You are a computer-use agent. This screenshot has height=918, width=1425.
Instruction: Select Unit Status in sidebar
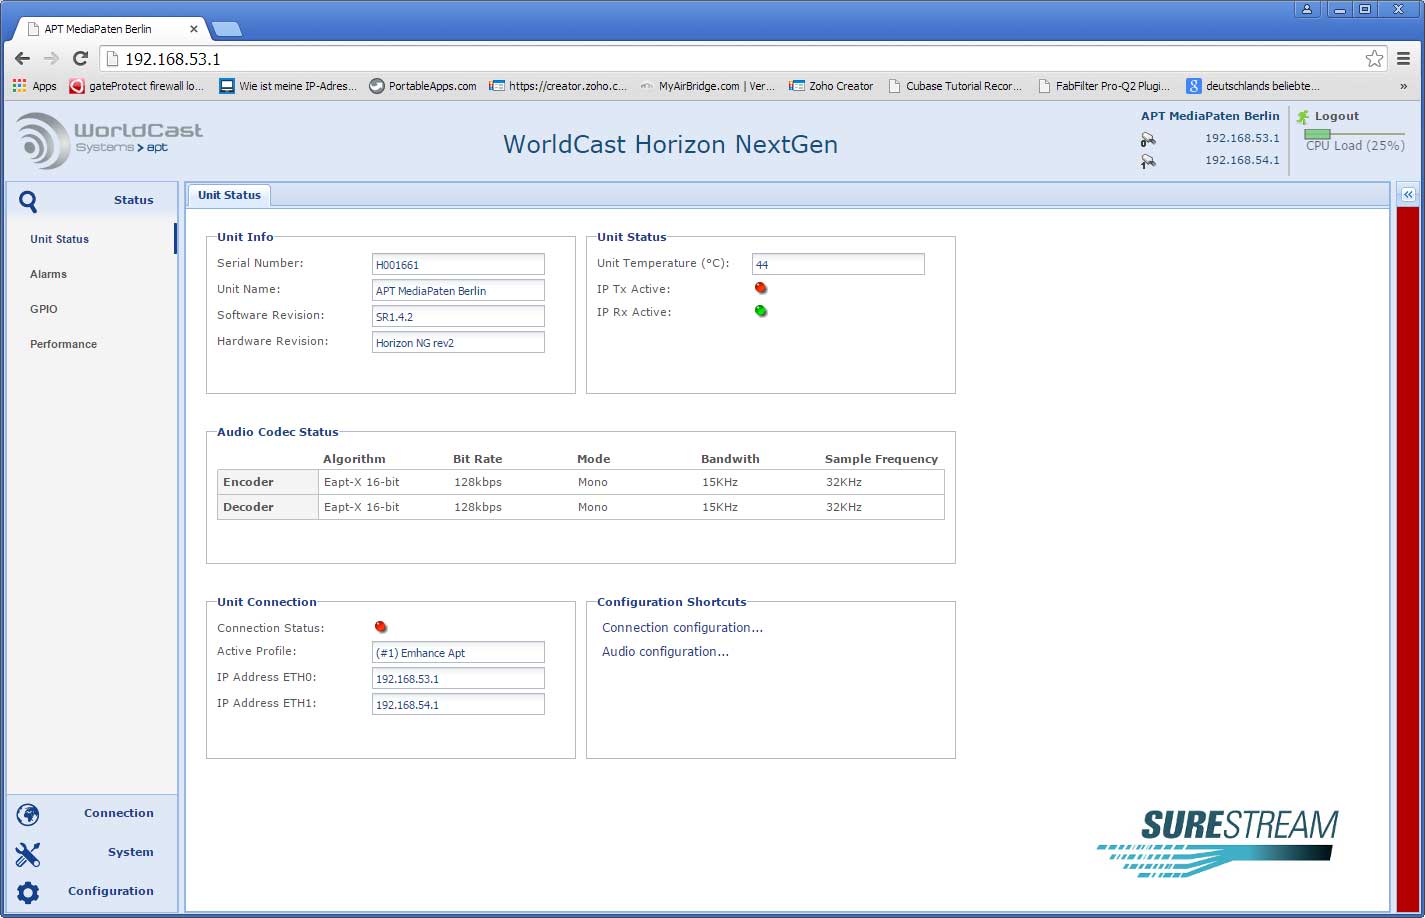[59, 239]
